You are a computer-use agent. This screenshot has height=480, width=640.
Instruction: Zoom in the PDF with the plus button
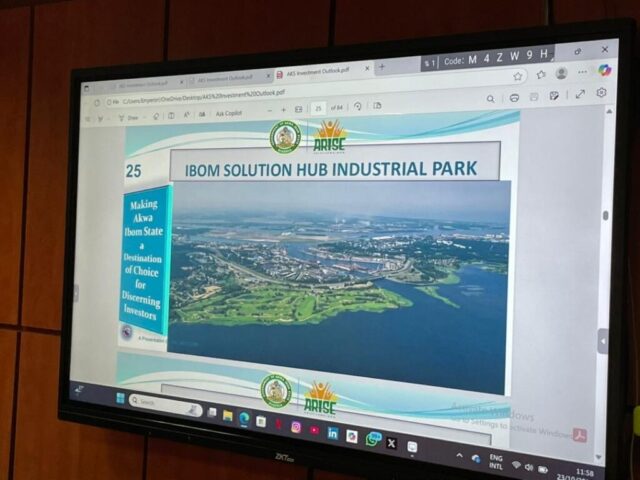click(284, 109)
